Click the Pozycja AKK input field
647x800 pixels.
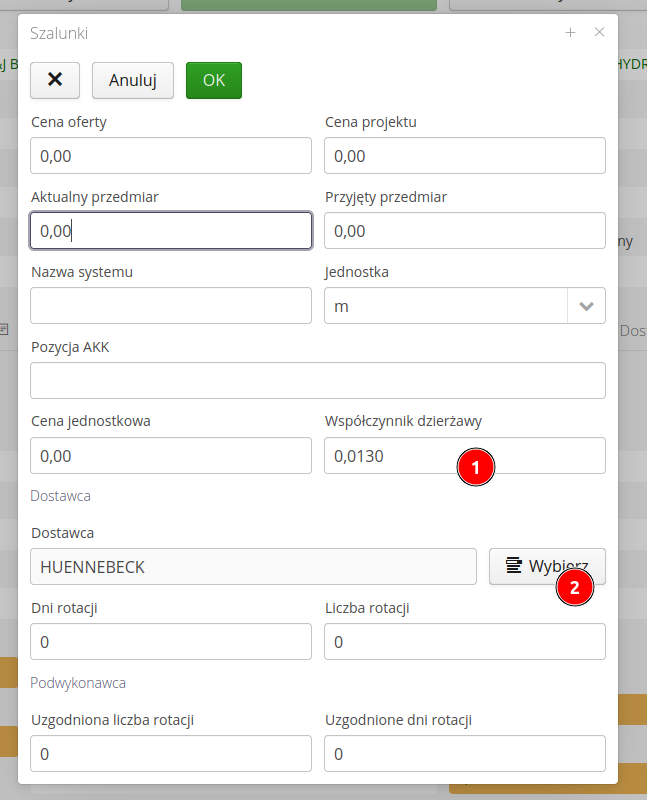tap(318, 381)
